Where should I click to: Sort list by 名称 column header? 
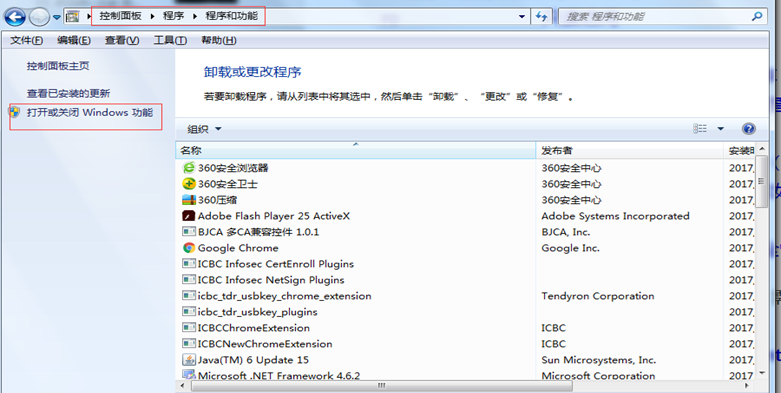click(x=356, y=150)
